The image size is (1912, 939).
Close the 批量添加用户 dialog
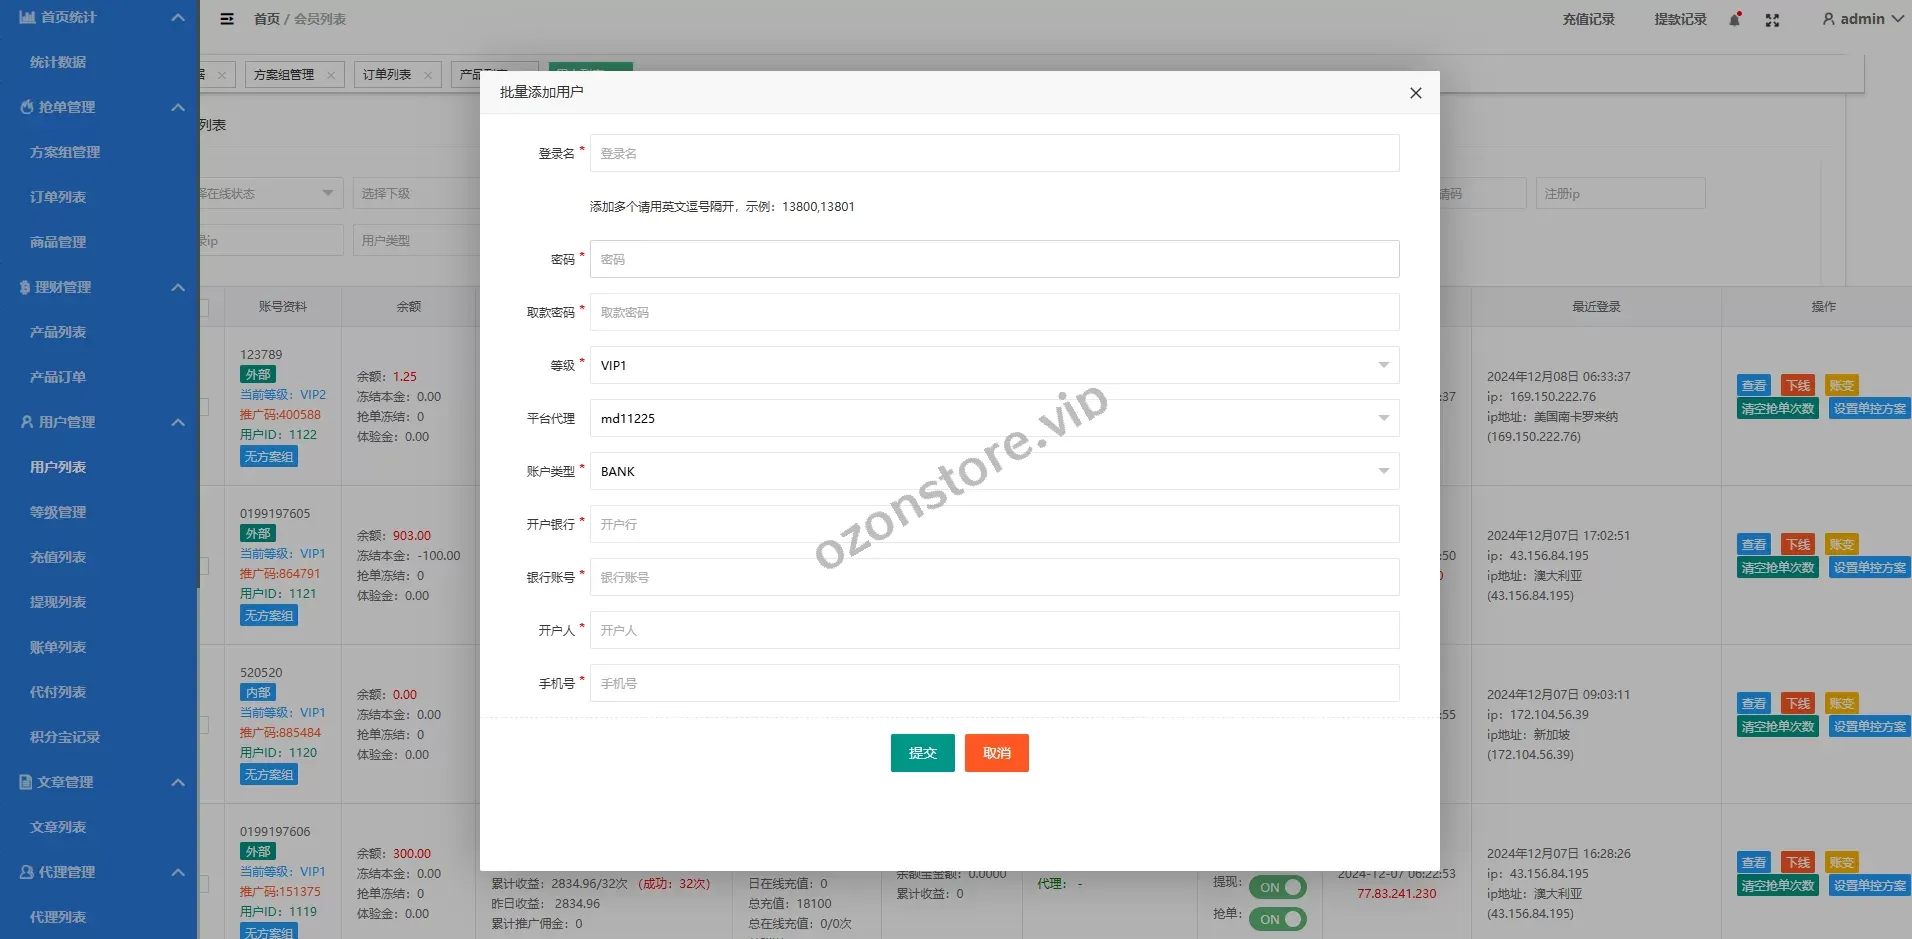[x=1415, y=93]
